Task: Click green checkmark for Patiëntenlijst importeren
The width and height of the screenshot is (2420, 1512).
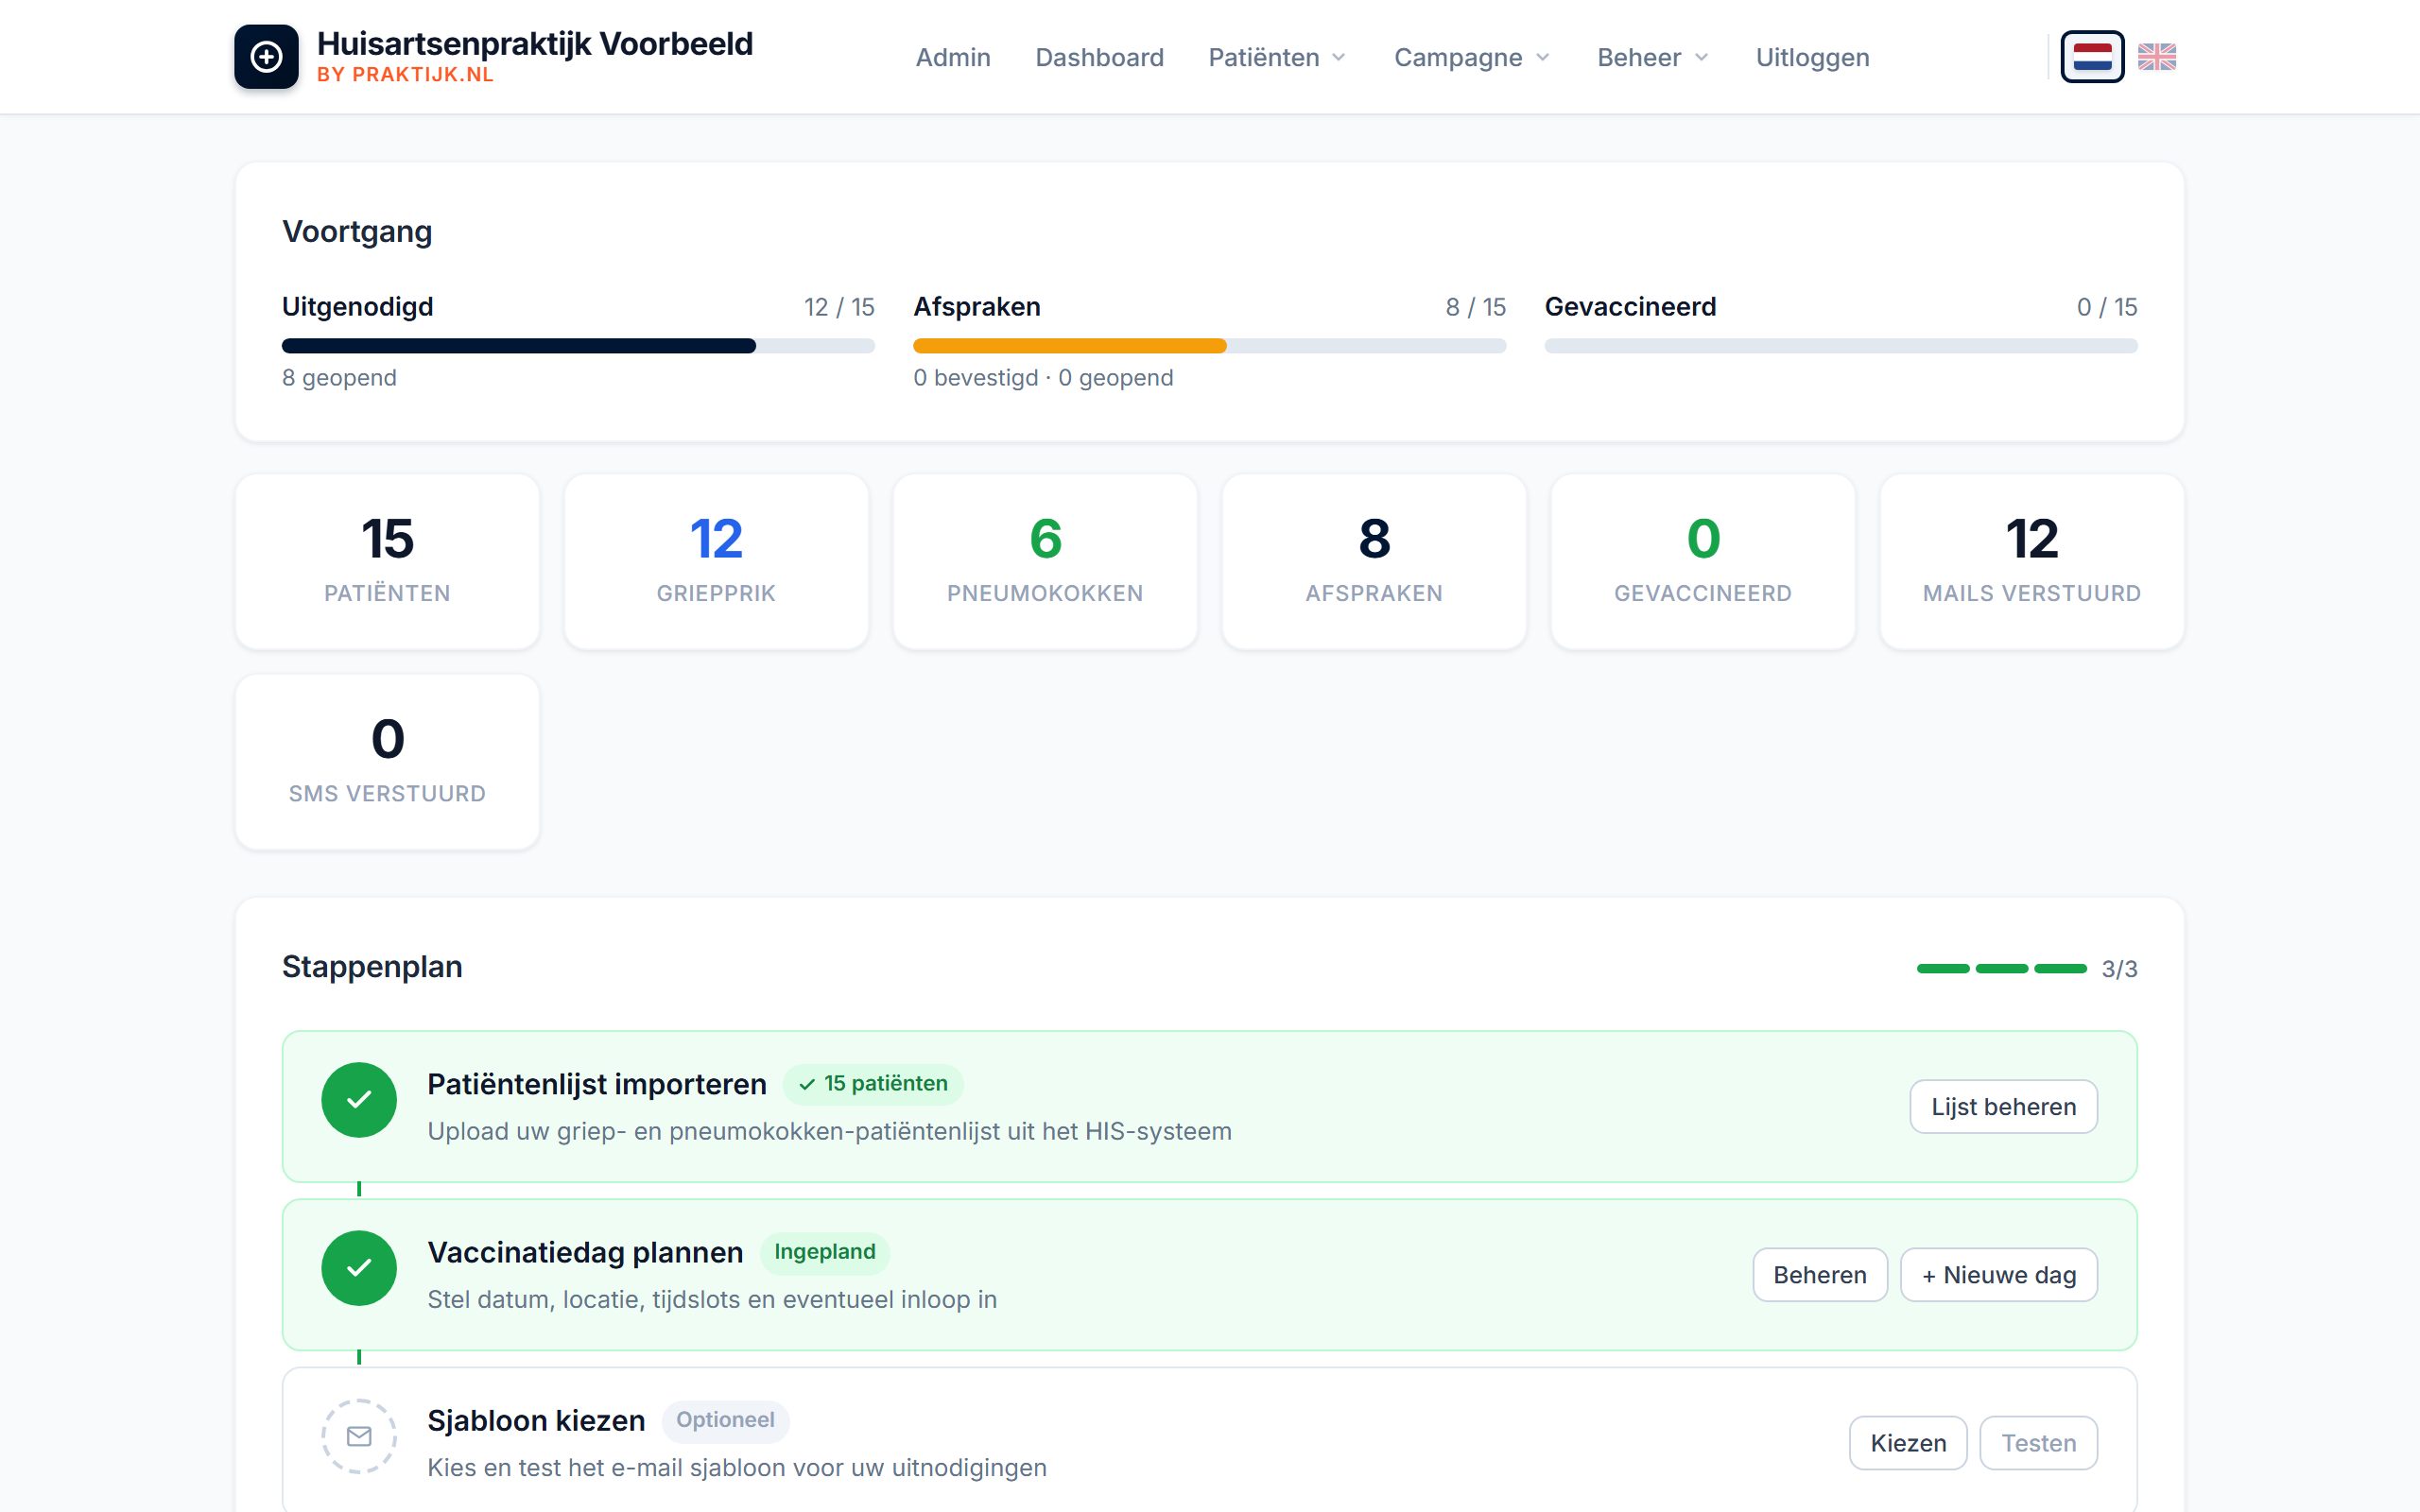Action: point(359,1099)
